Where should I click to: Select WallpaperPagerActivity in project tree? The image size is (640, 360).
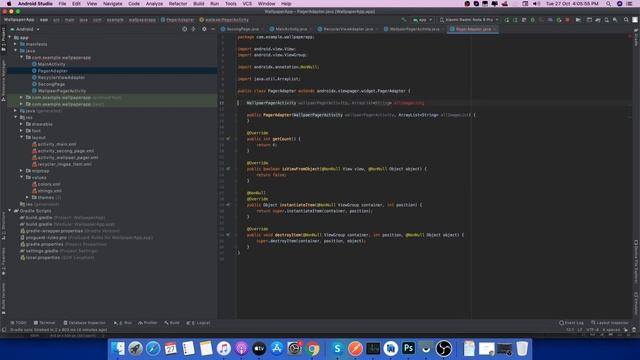click(62, 91)
